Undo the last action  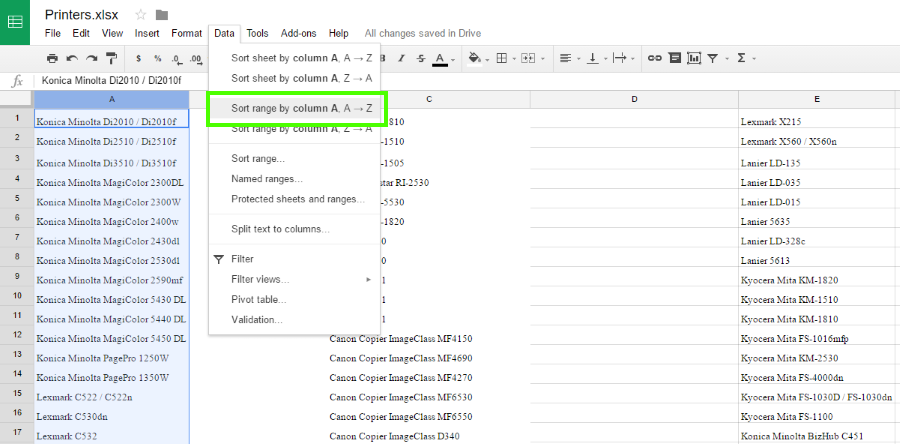click(72, 58)
